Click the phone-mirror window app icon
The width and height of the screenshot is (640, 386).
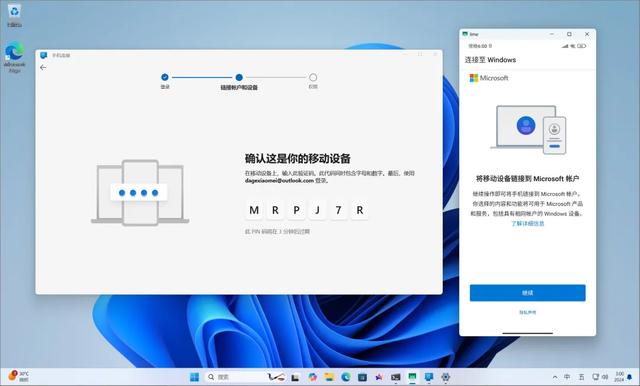(465, 34)
